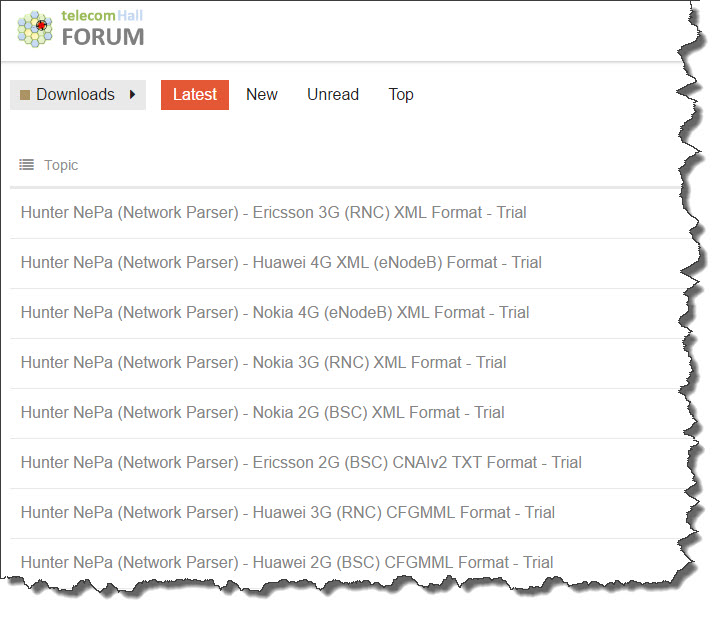Click the telecomHall text in header
The height and width of the screenshot is (617, 724).
pyautogui.click(x=102, y=16)
